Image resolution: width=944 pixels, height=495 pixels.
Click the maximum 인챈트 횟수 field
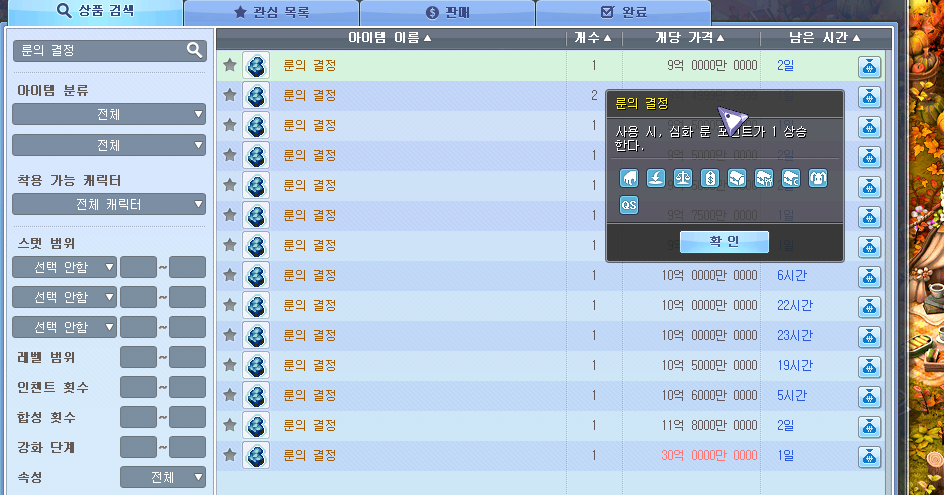point(187,387)
